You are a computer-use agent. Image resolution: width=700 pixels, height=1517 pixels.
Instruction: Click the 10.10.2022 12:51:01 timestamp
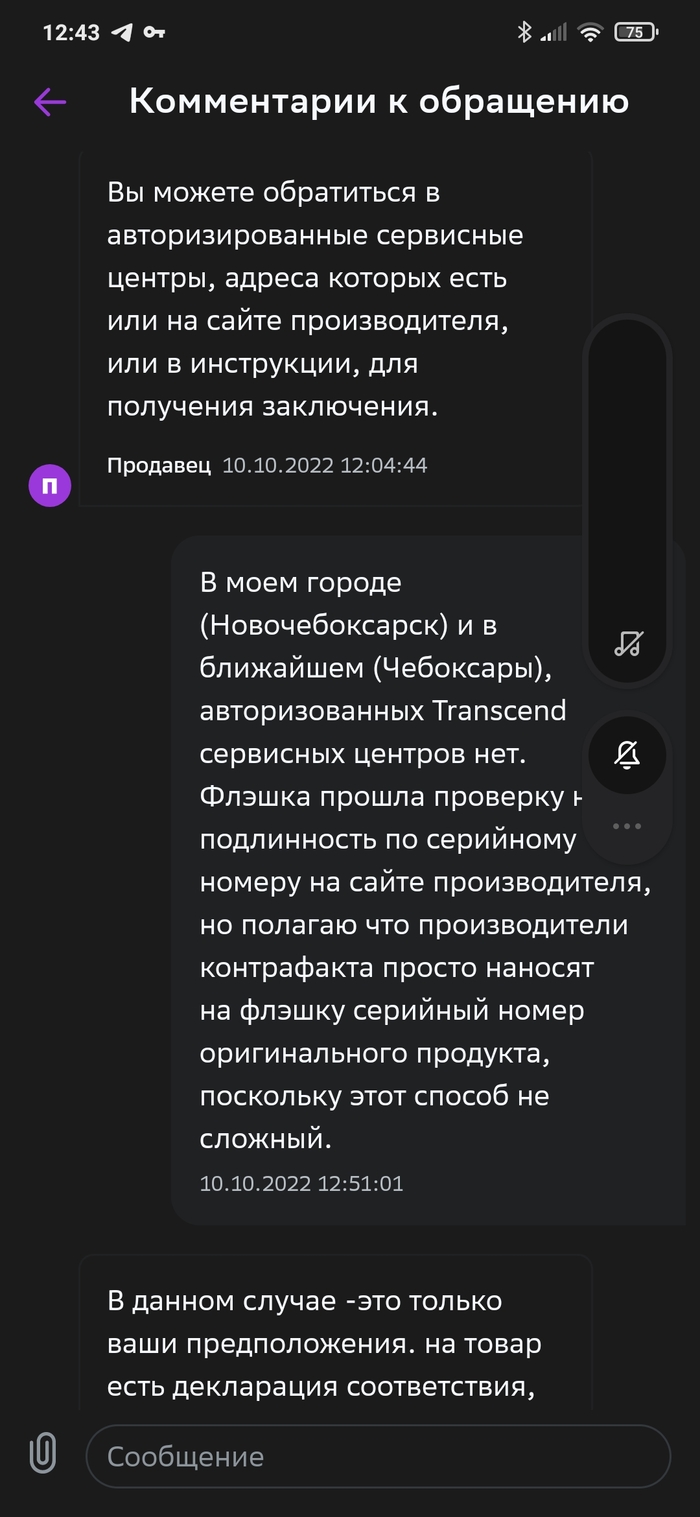(301, 1184)
